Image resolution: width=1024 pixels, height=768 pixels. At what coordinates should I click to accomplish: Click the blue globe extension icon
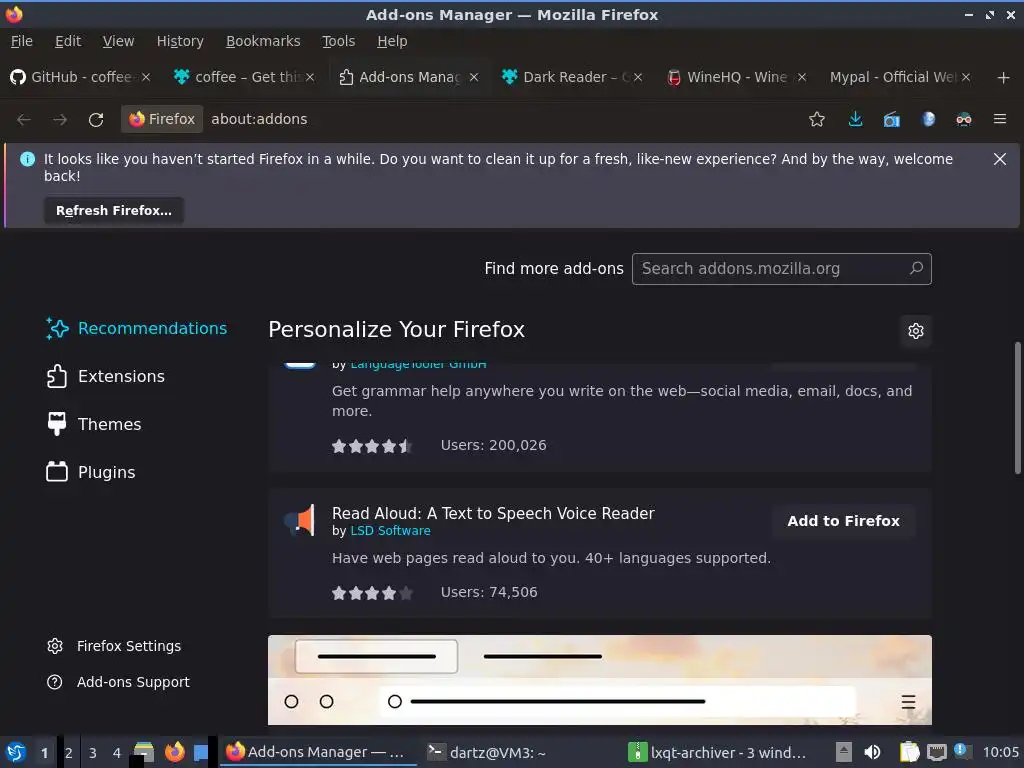coord(928,119)
